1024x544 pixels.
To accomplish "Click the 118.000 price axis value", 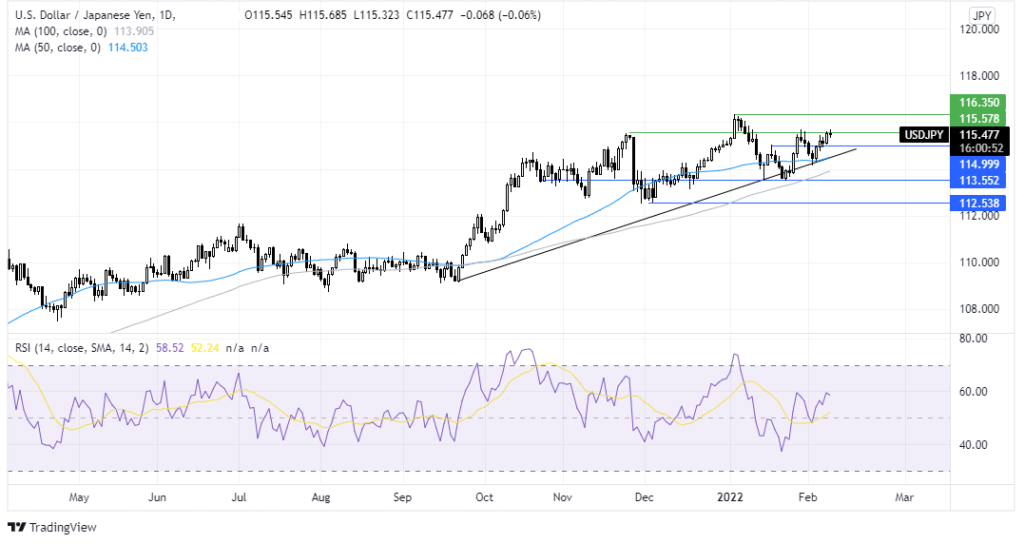I will point(979,76).
